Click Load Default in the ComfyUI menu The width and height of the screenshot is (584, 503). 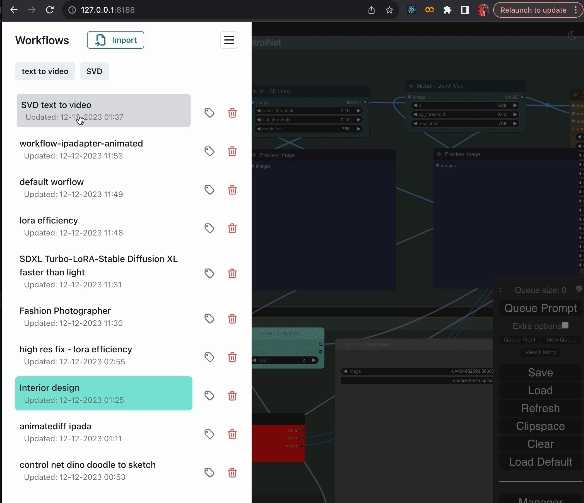click(540, 462)
